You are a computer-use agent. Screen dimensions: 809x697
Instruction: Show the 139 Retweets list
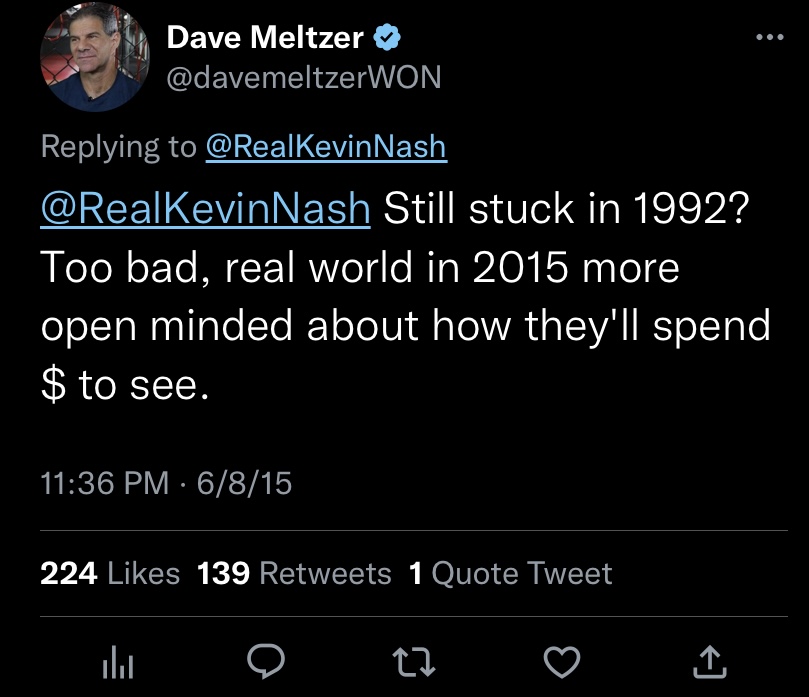[x=295, y=573]
